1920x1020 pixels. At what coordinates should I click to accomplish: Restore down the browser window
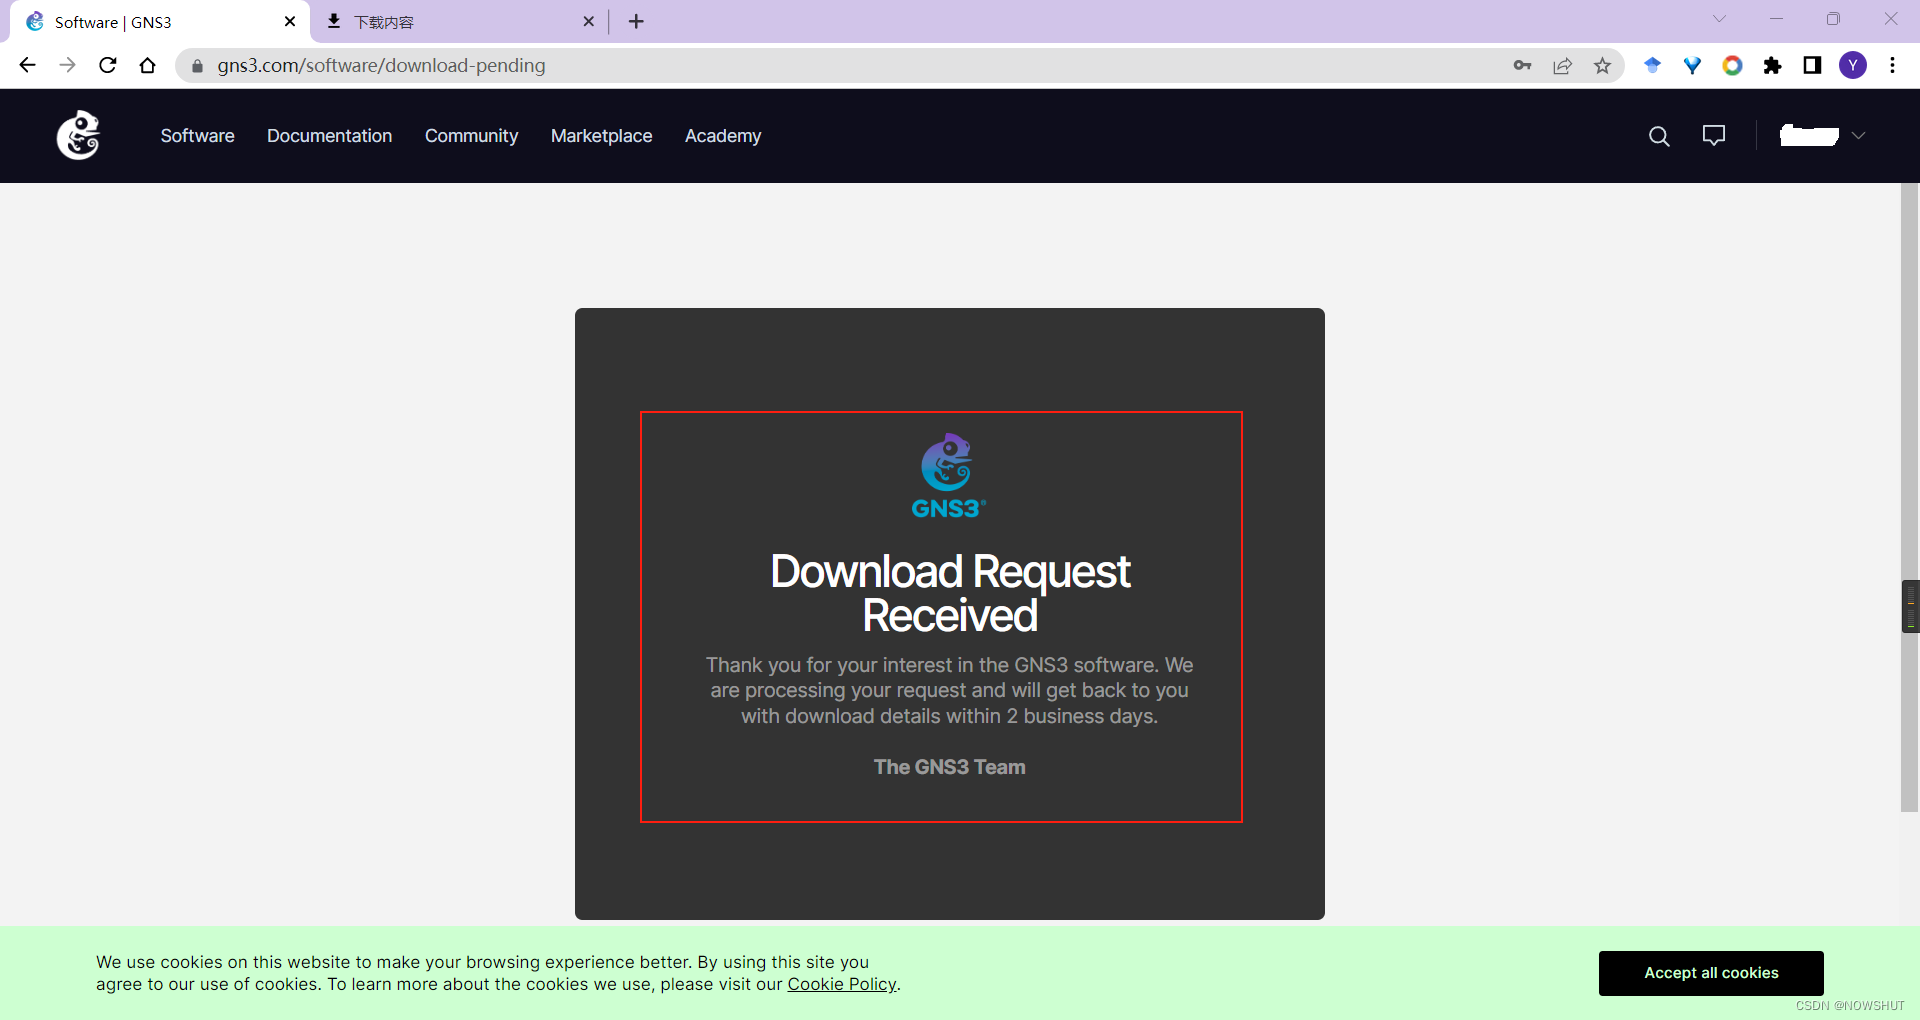pyautogui.click(x=1833, y=18)
